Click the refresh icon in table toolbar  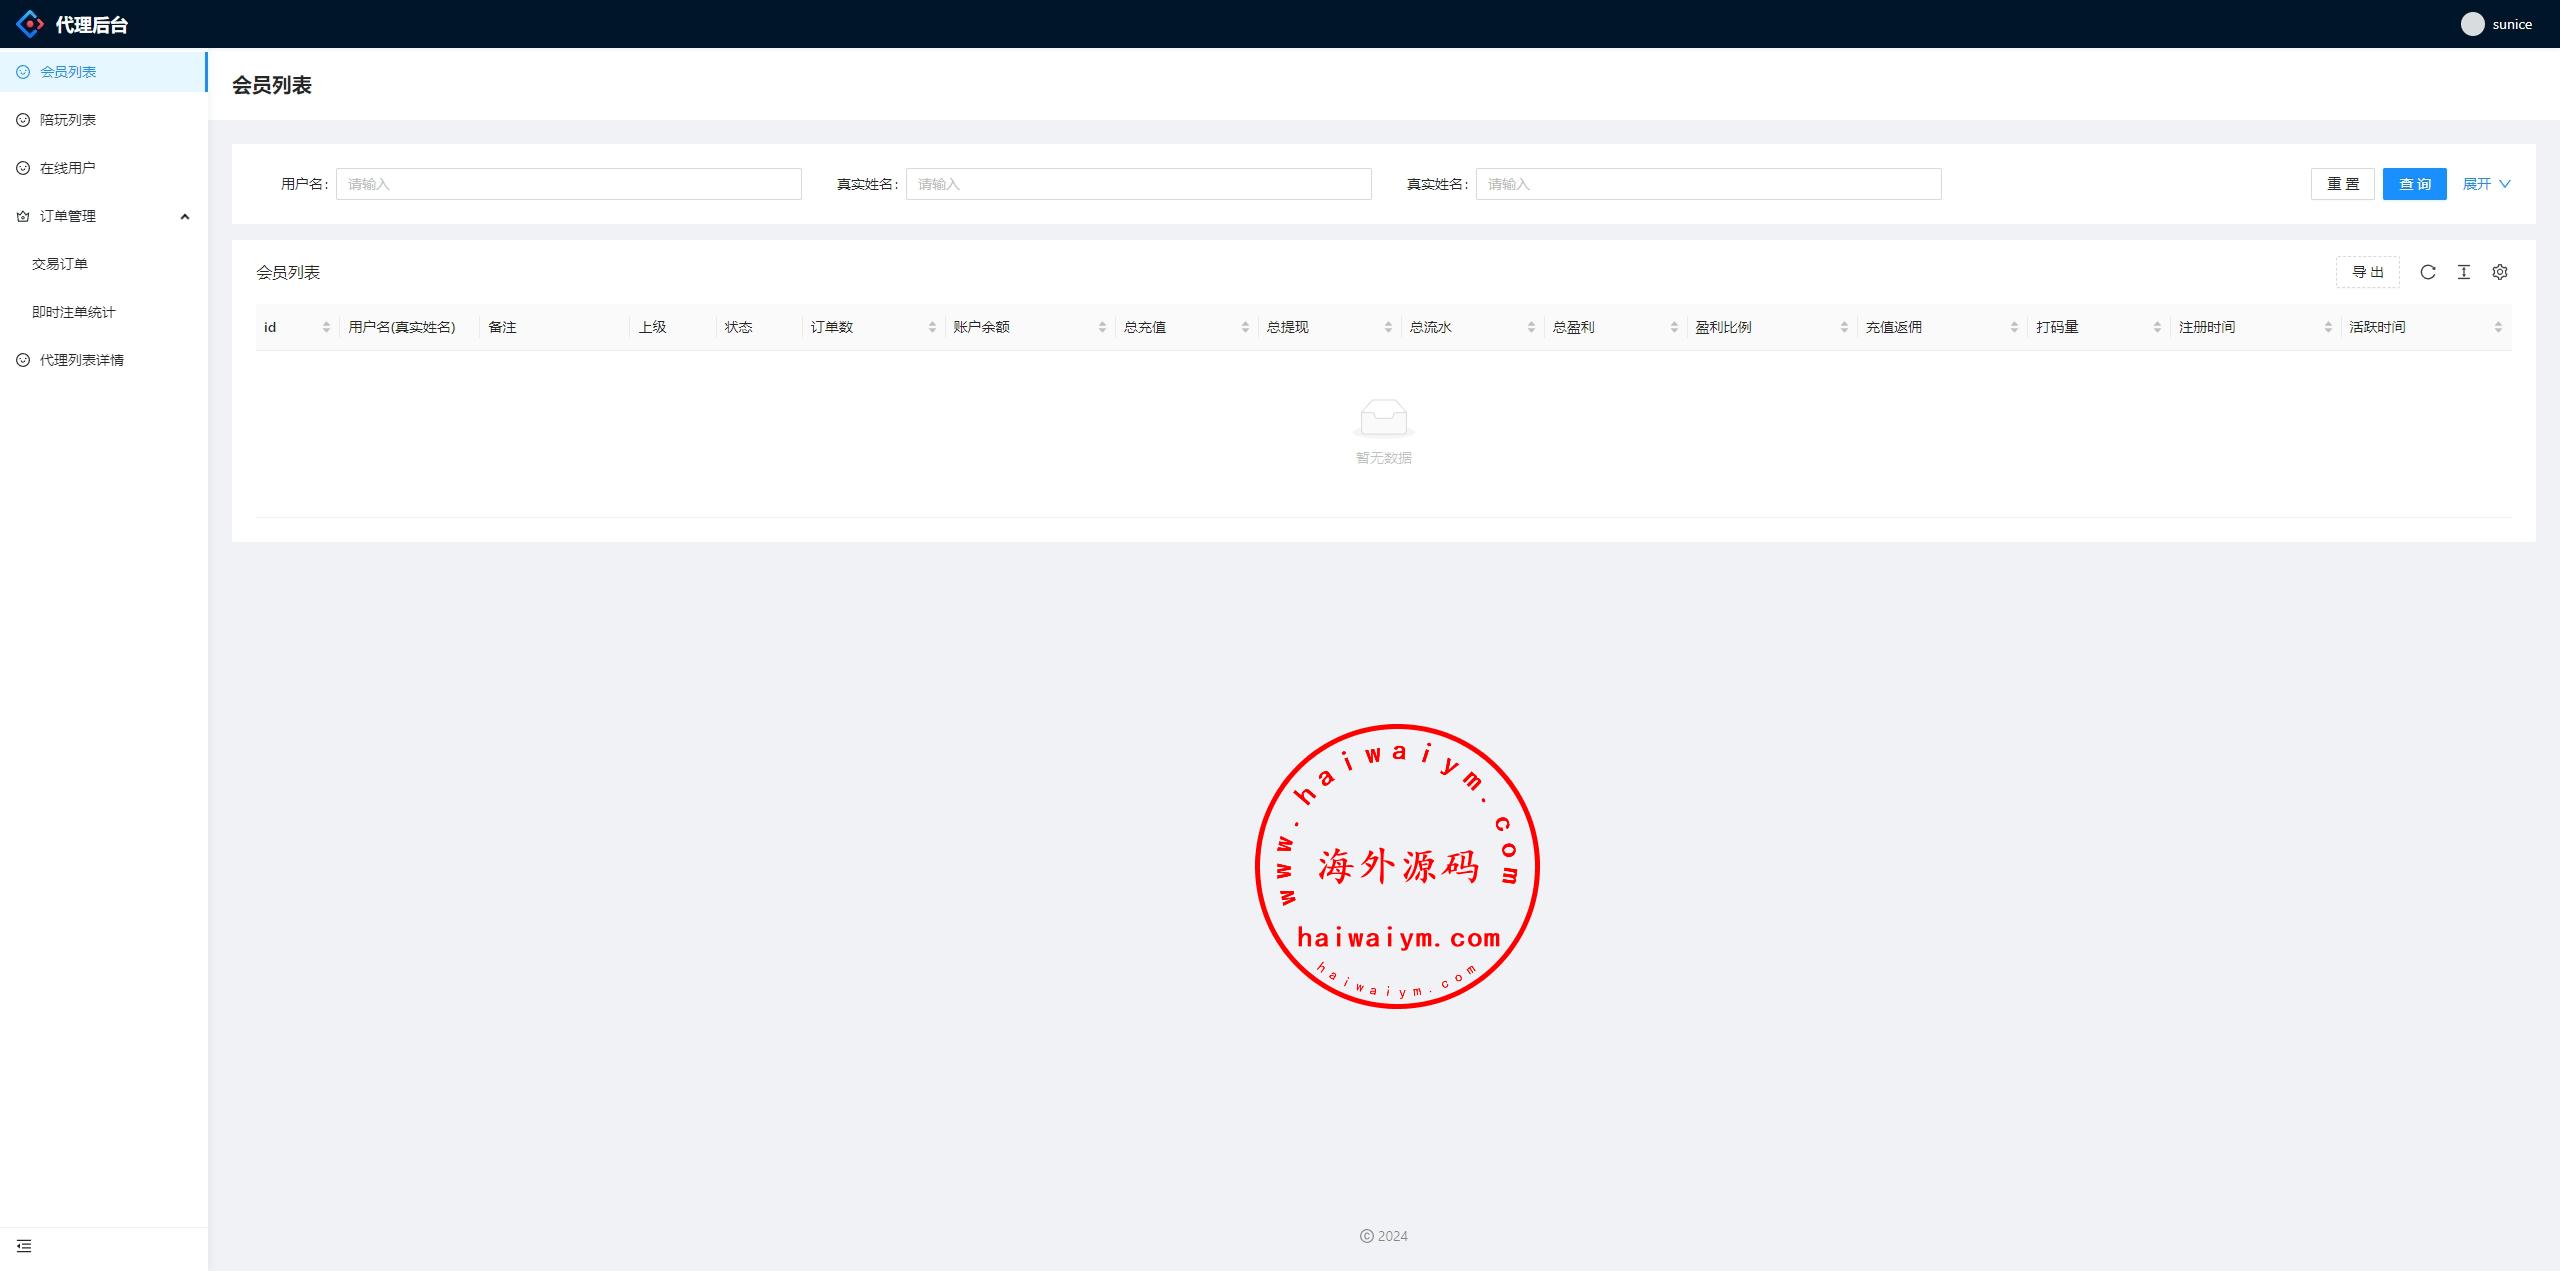(x=2427, y=272)
